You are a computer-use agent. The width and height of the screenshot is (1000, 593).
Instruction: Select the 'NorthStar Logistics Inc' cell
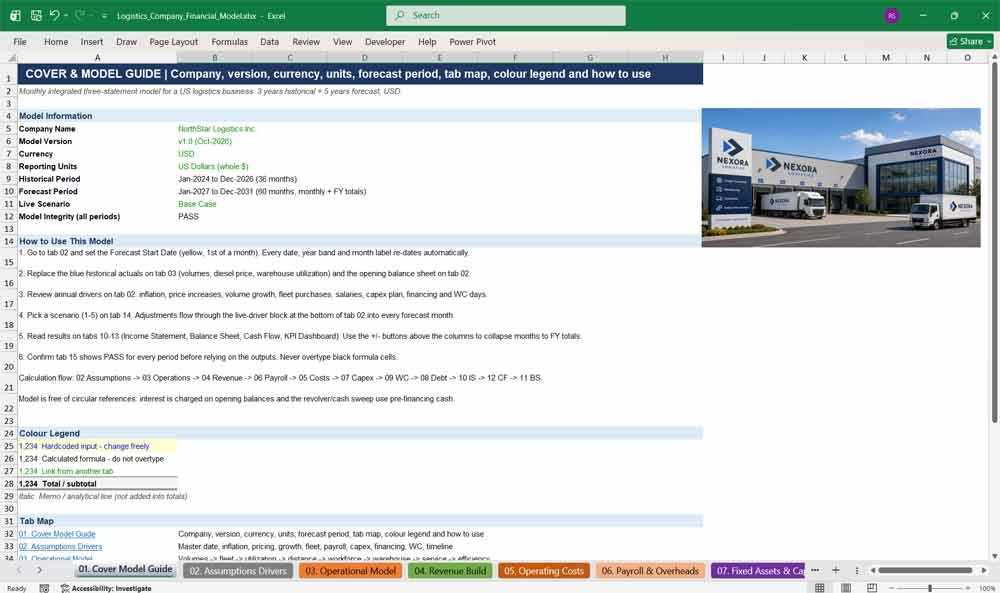coord(216,129)
